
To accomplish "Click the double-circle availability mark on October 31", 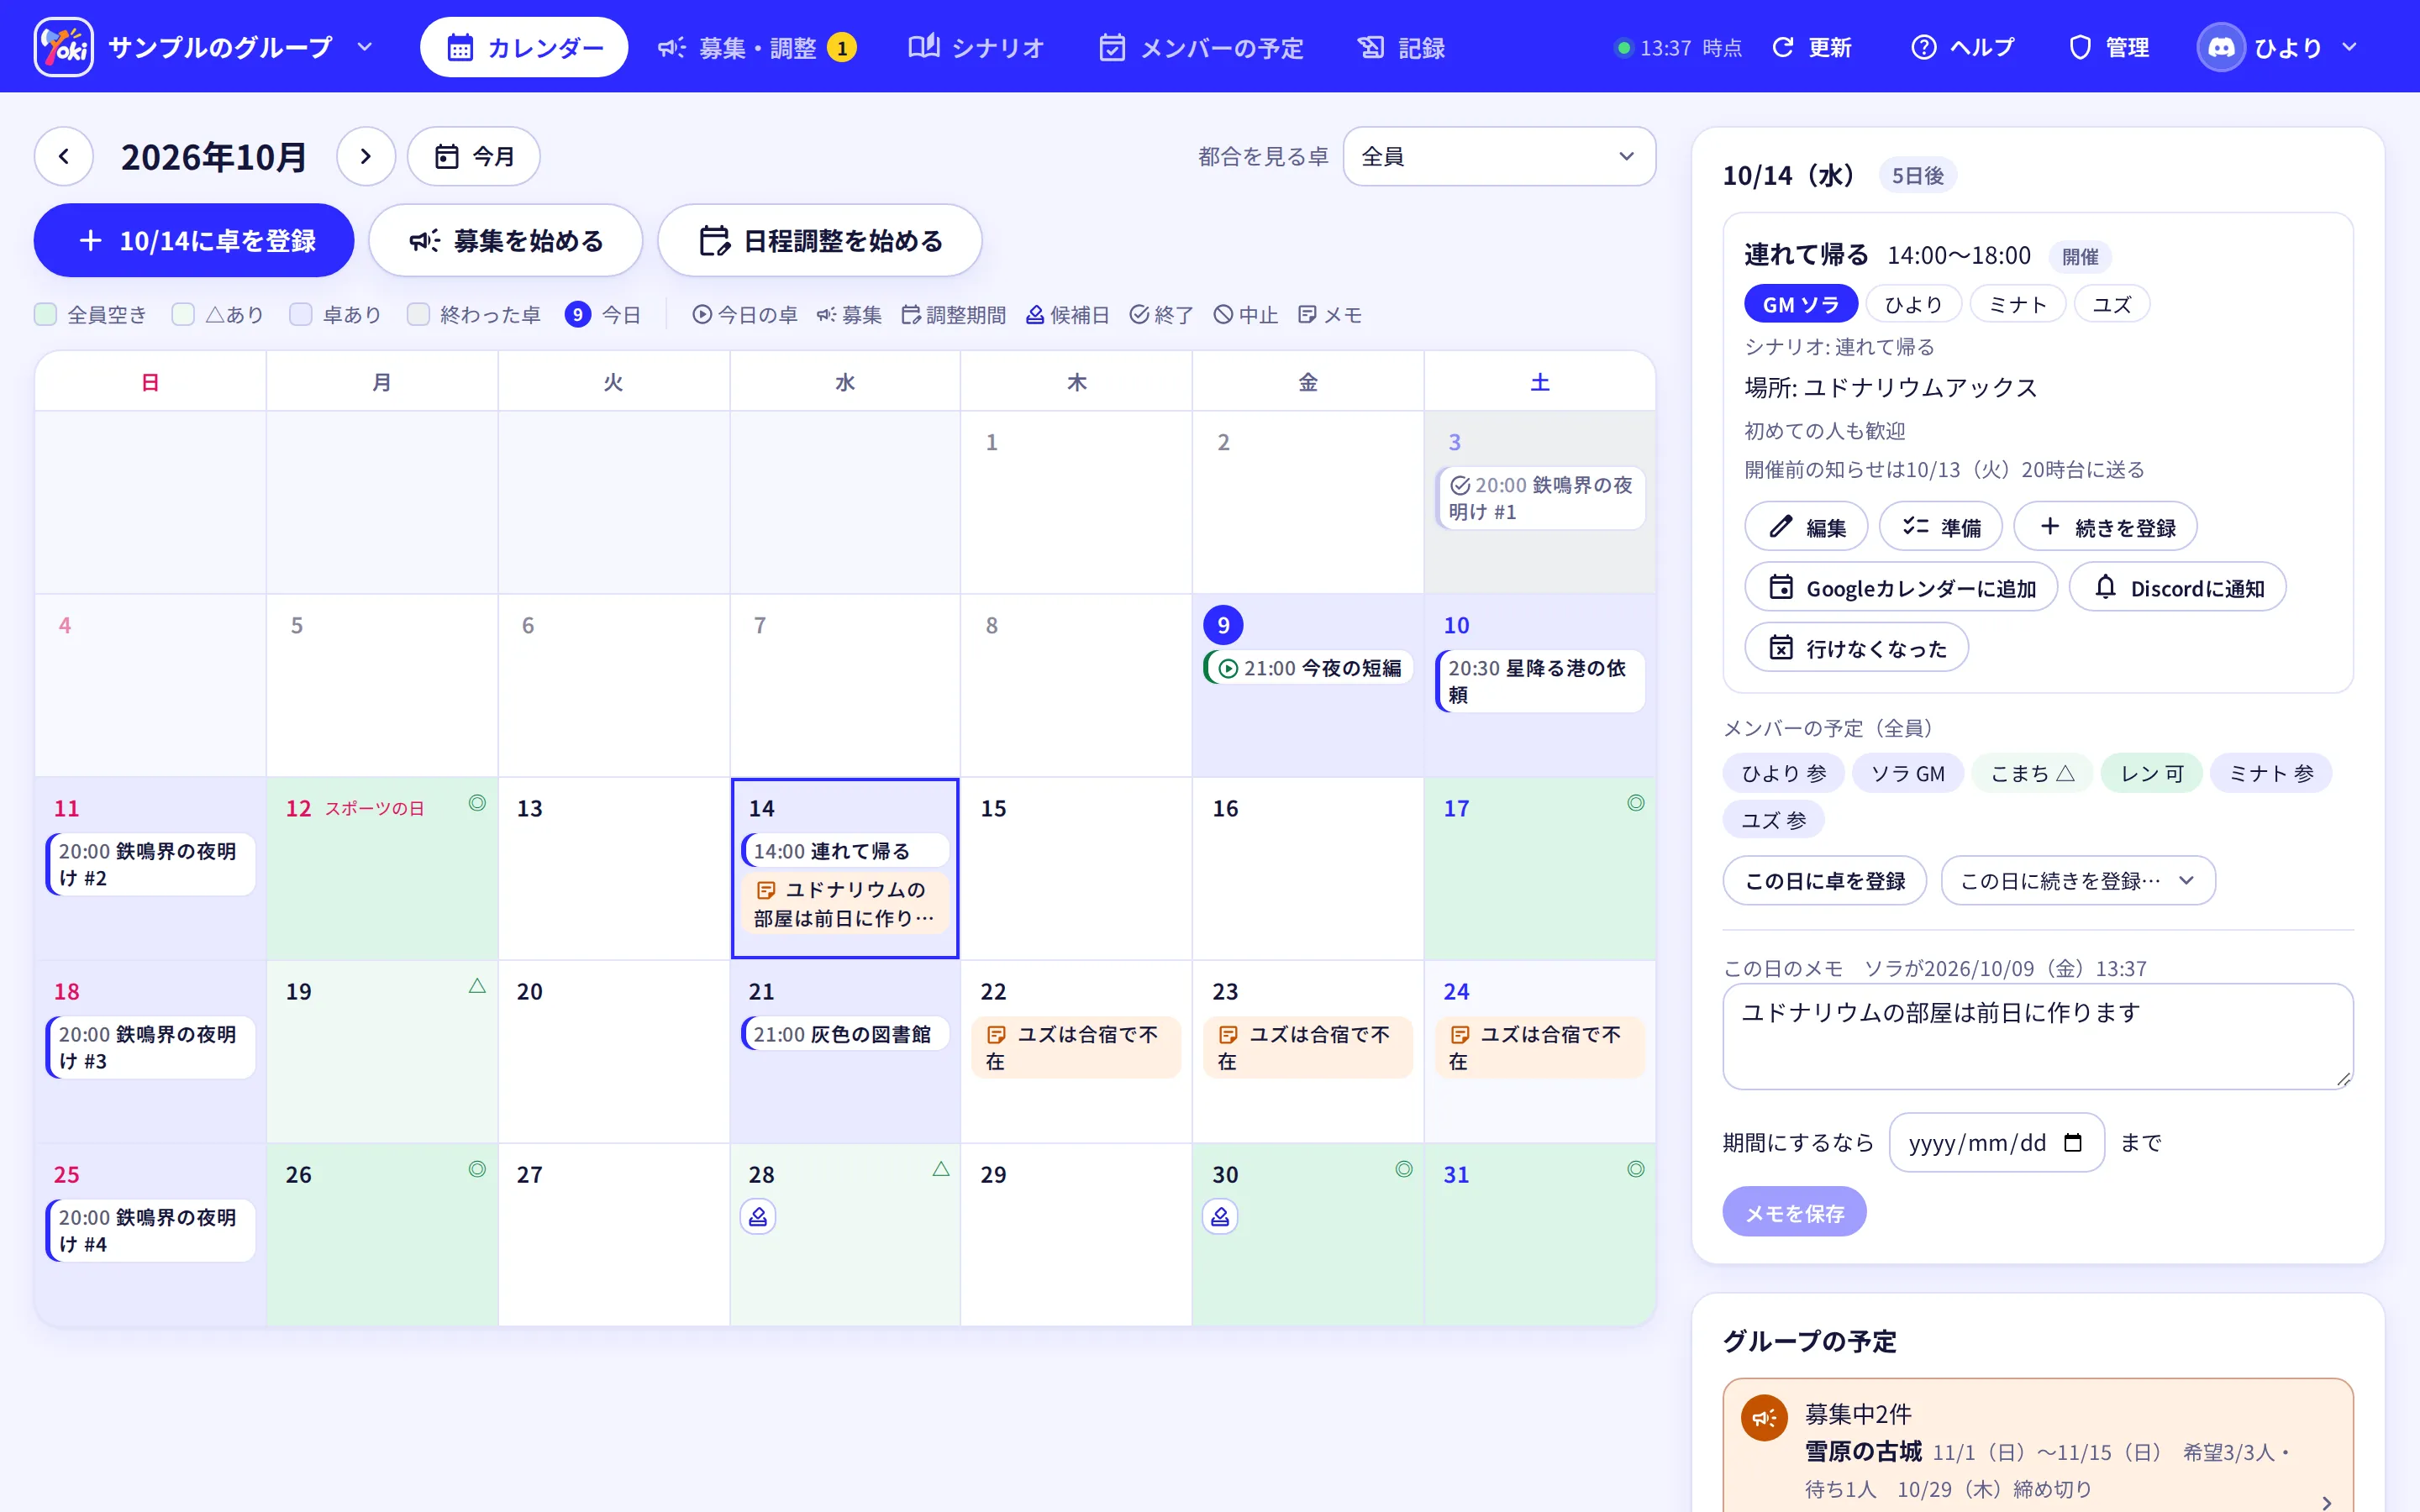I will coord(1636,1169).
